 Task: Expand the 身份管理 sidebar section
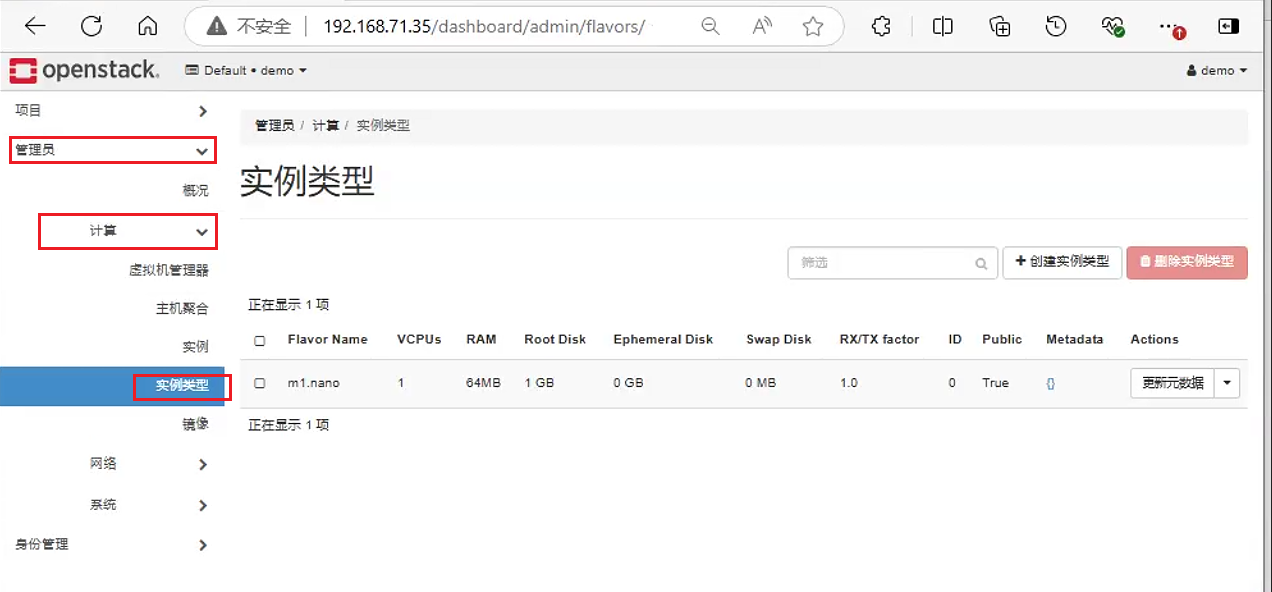click(112, 545)
